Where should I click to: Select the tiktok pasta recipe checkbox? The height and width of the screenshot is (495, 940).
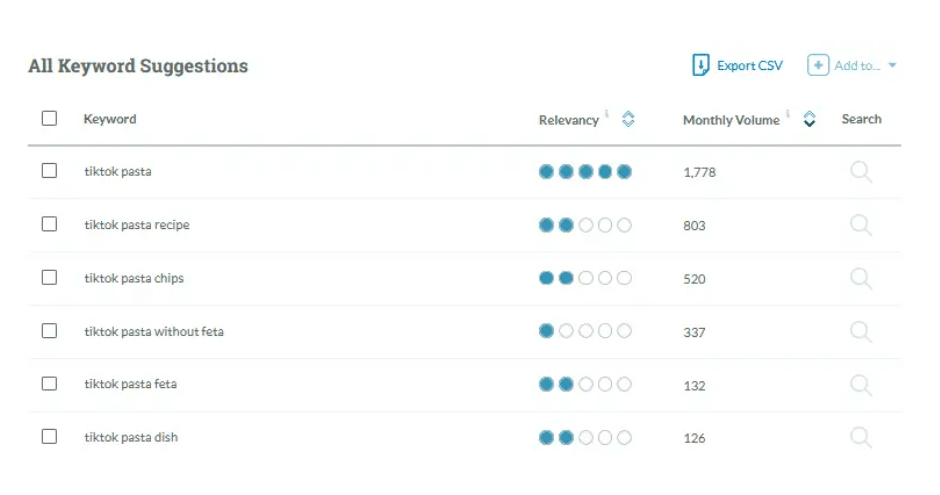[x=49, y=224]
